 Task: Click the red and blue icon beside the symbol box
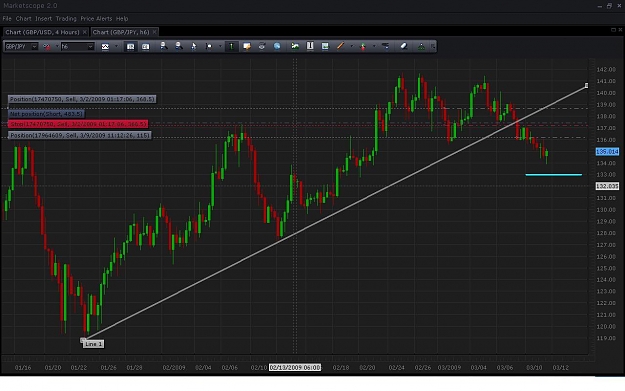(47, 47)
